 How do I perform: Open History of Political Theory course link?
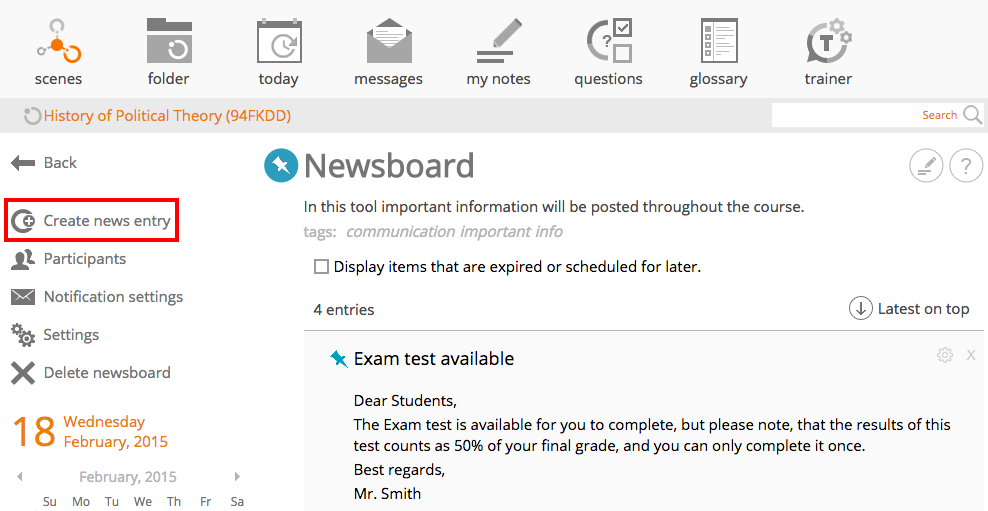167,116
